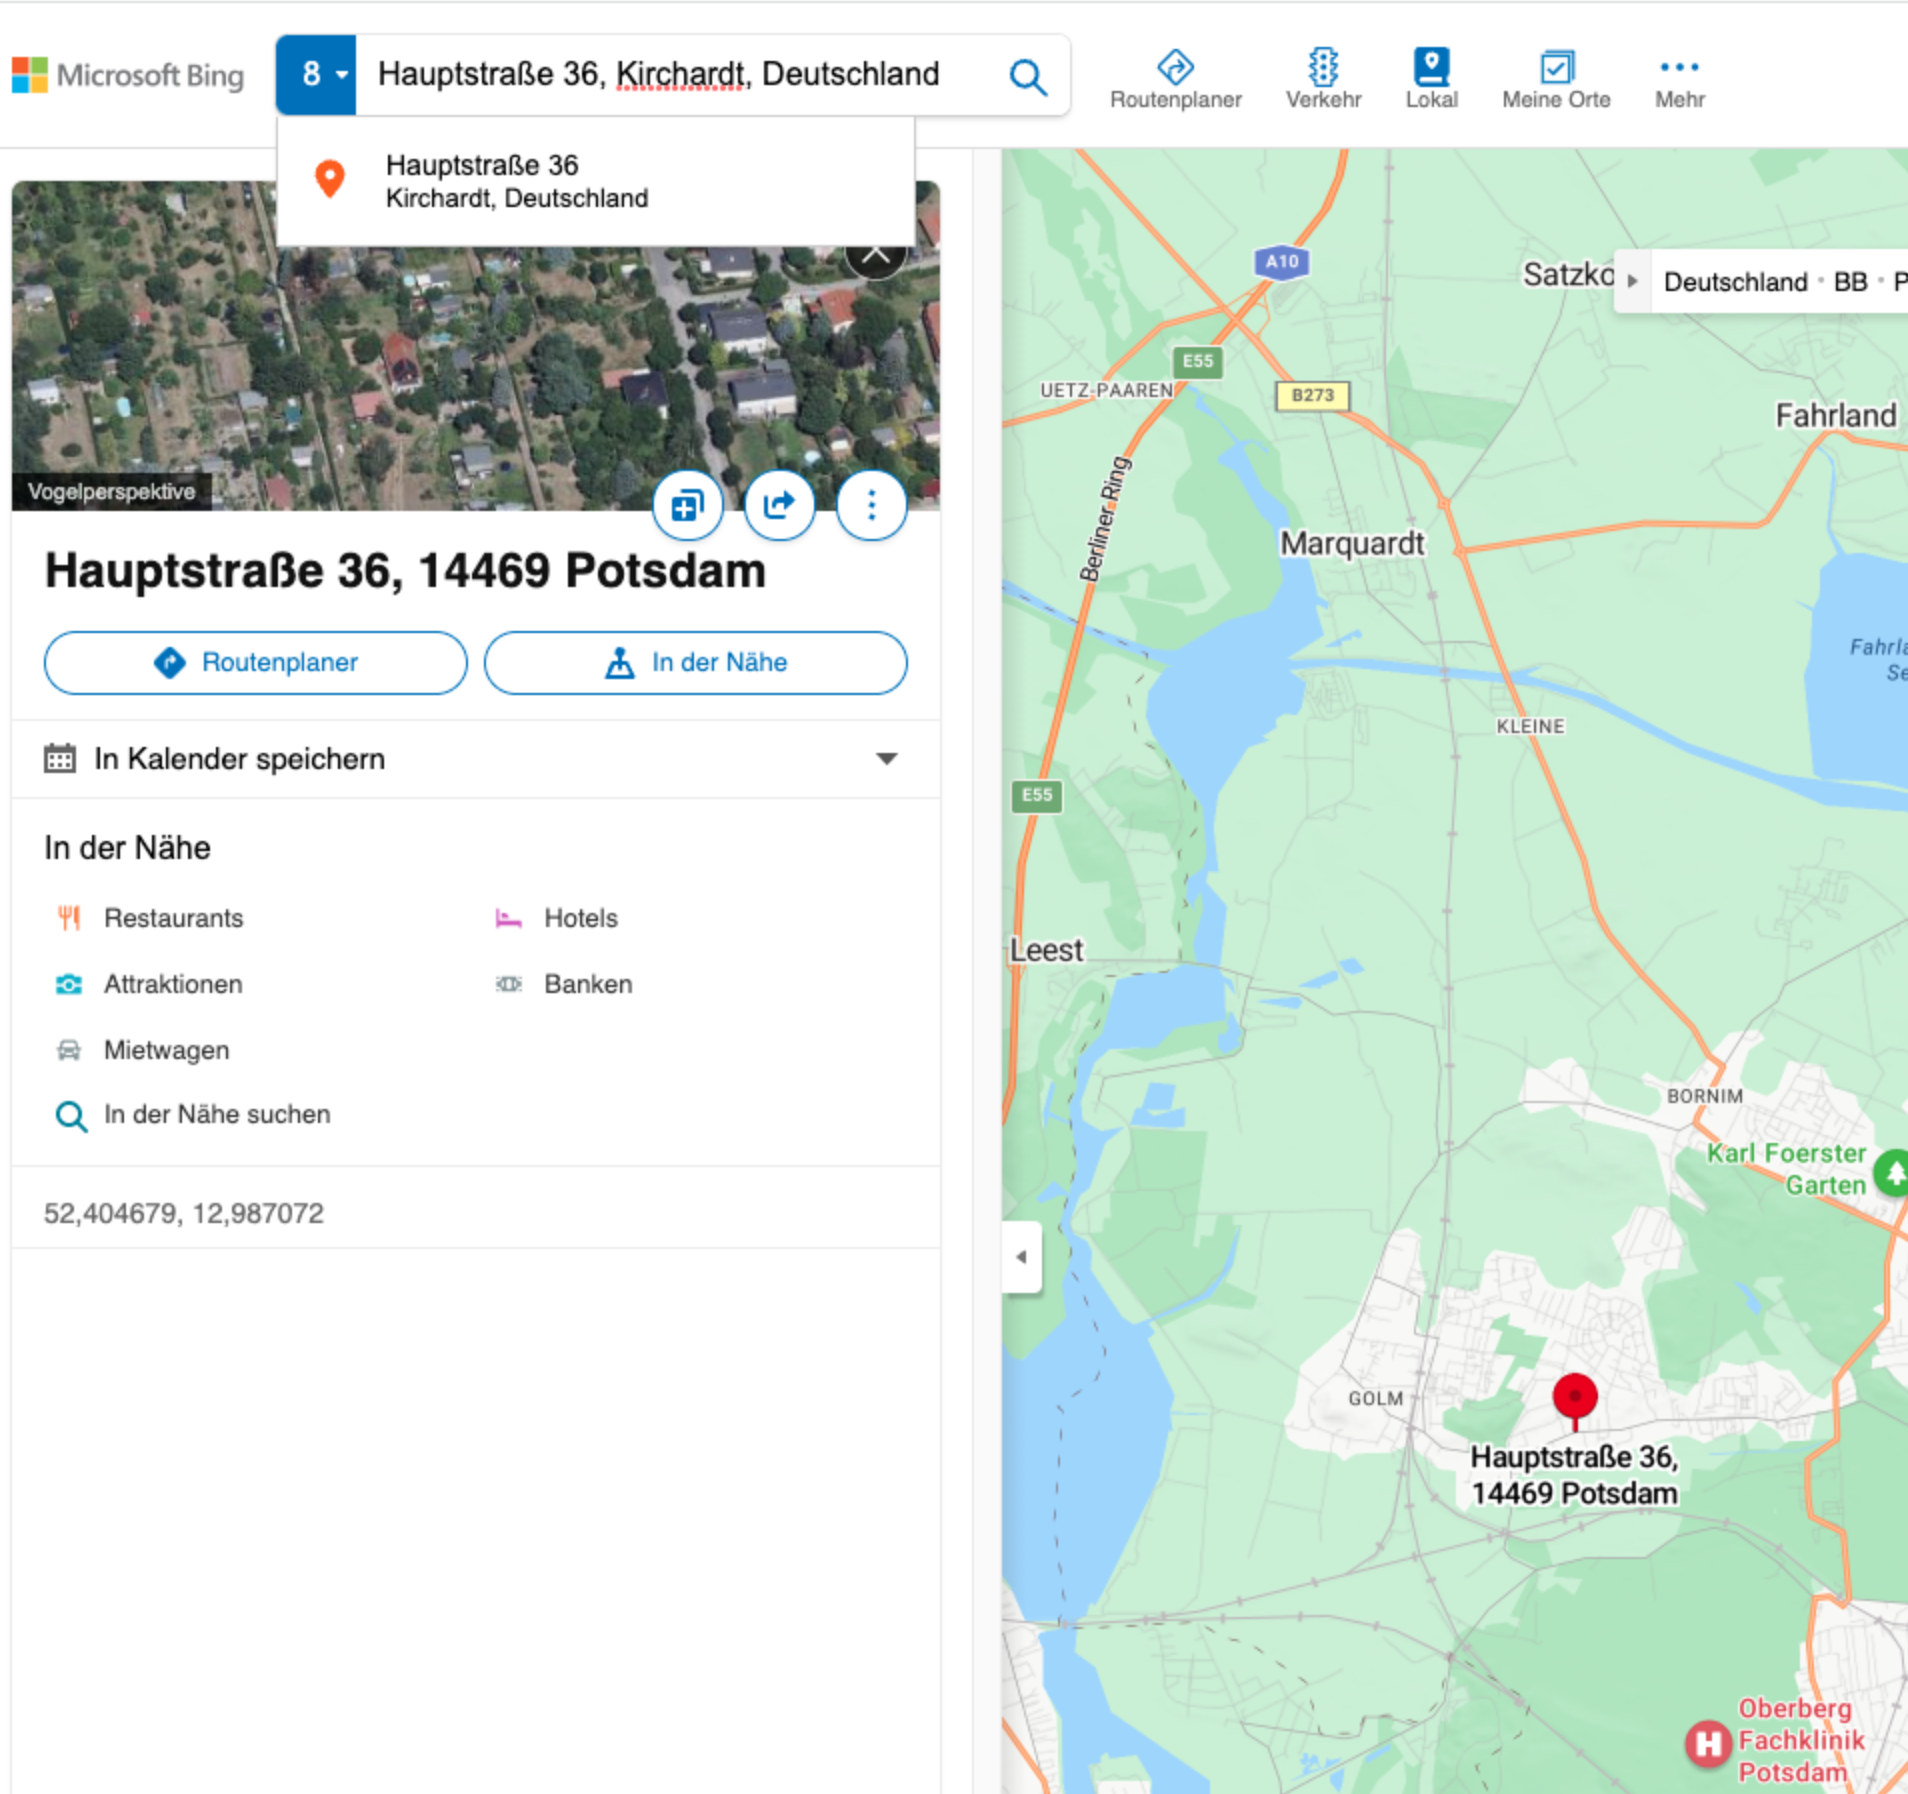1908x1794 pixels.
Task: Collapse the left info panel with the arrow
Action: coord(1021,1256)
